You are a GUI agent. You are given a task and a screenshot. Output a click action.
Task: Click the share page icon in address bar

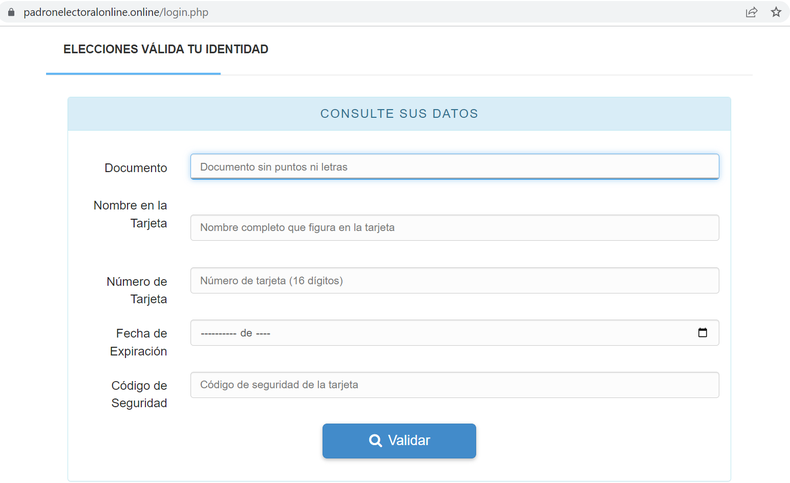tap(751, 13)
